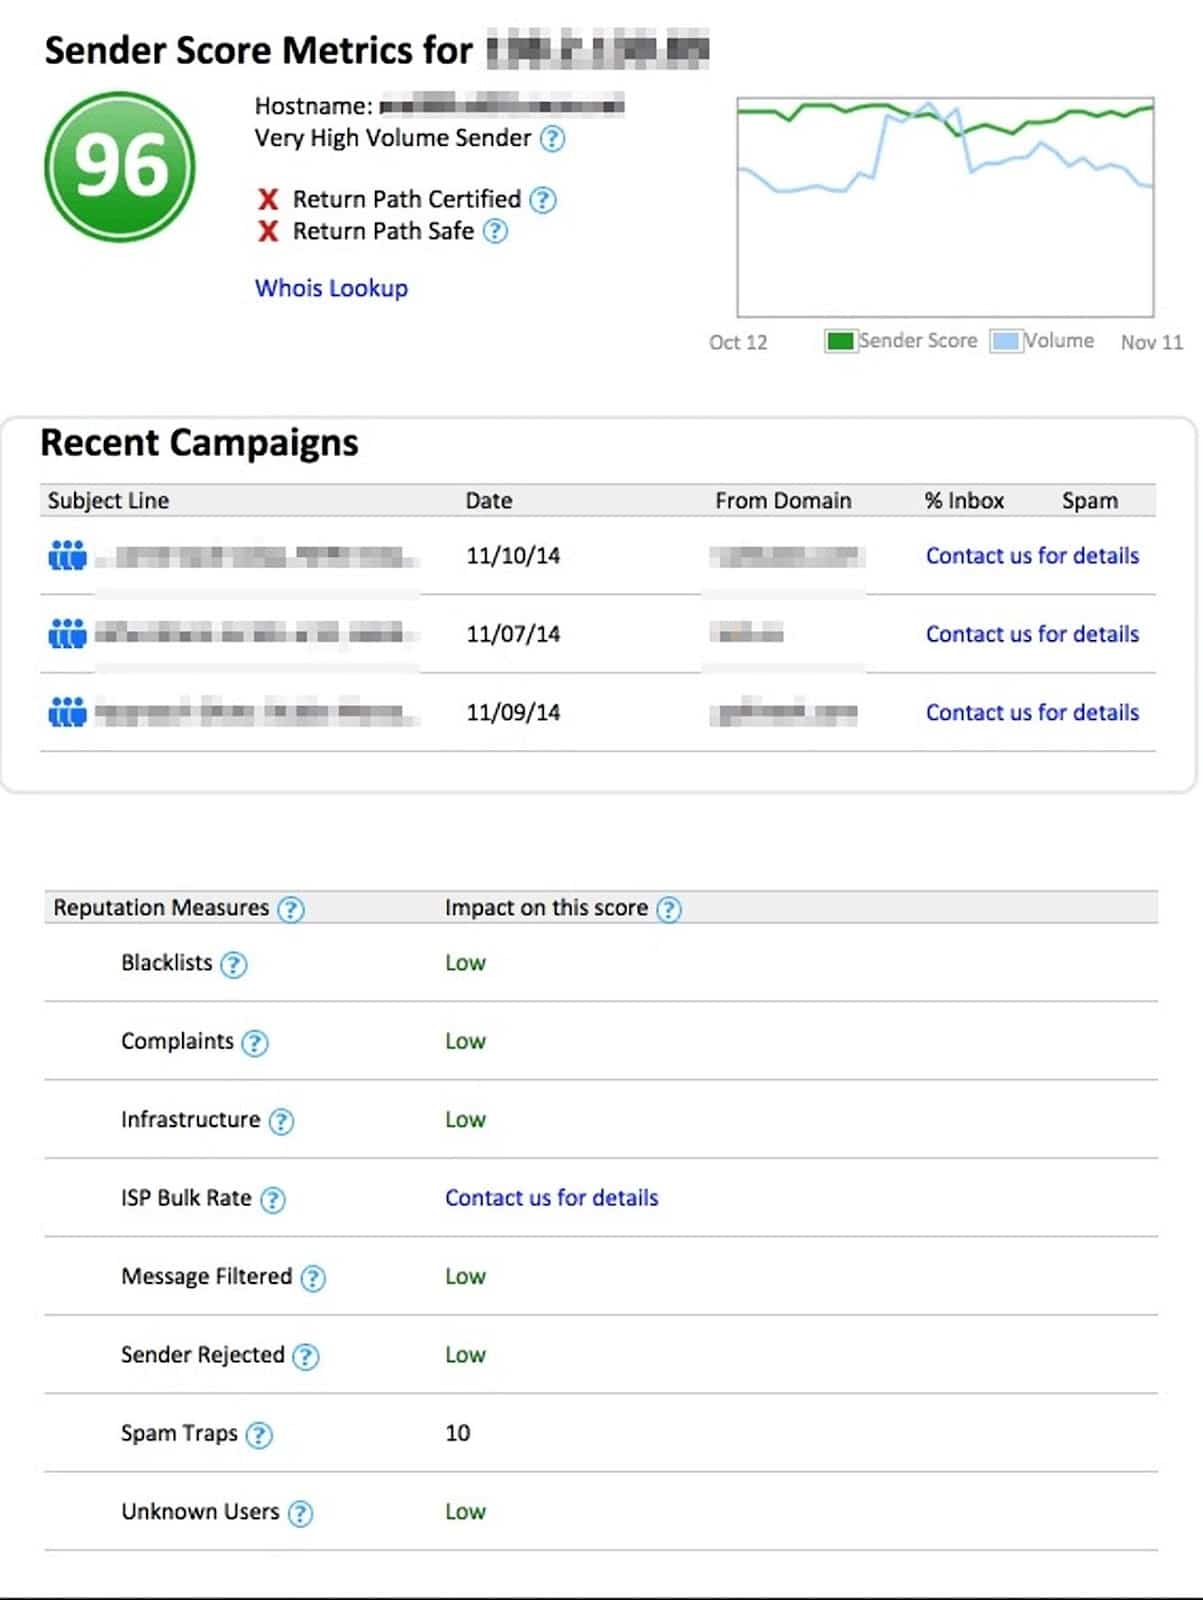The width and height of the screenshot is (1203, 1600).
Task: Show help for Infrastructure measure
Action: point(282,1121)
